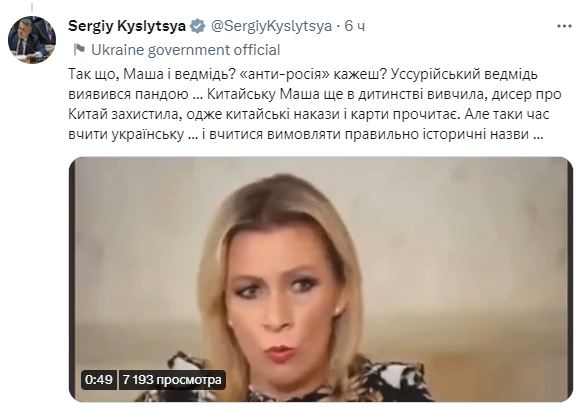Click the gray government flag icon

[79, 50]
